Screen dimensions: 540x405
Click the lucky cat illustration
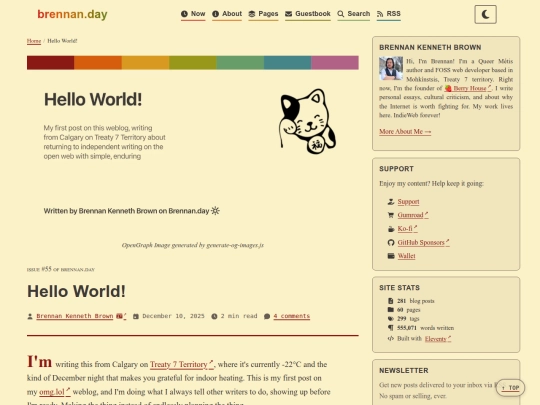pyautogui.click(x=307, y=121)
